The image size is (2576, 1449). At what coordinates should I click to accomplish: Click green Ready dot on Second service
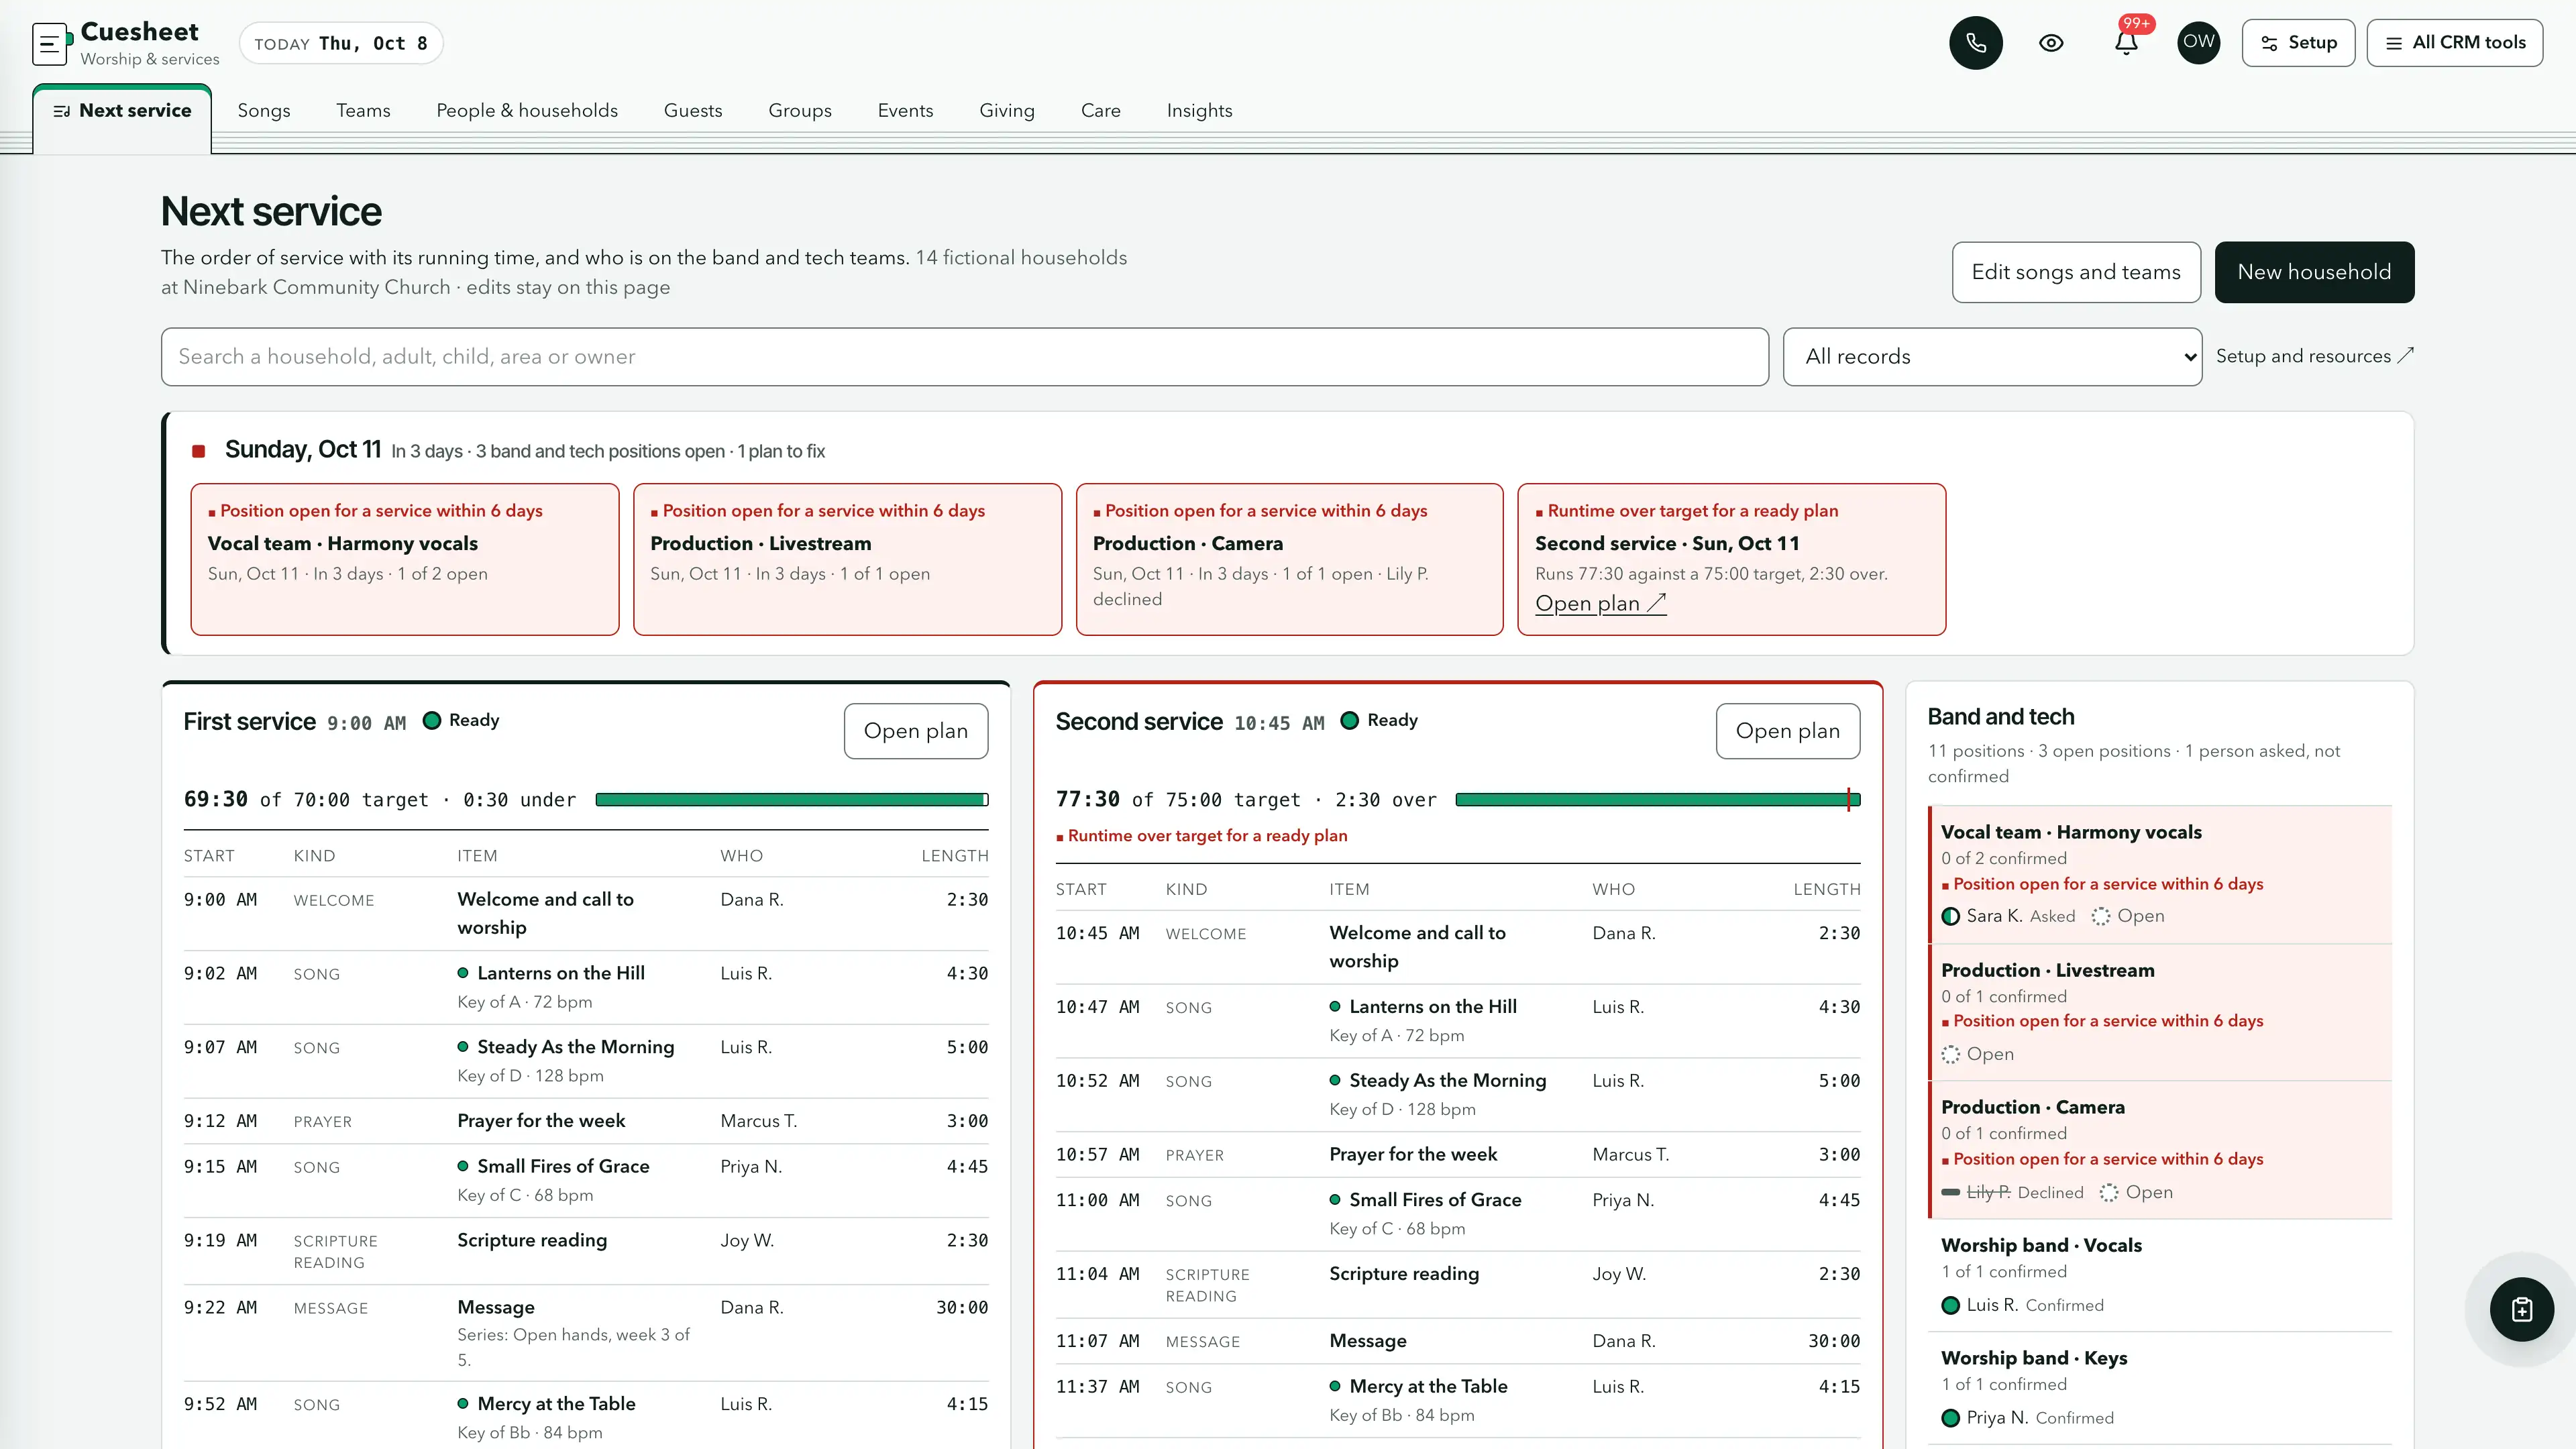(x=1349, y=721)
